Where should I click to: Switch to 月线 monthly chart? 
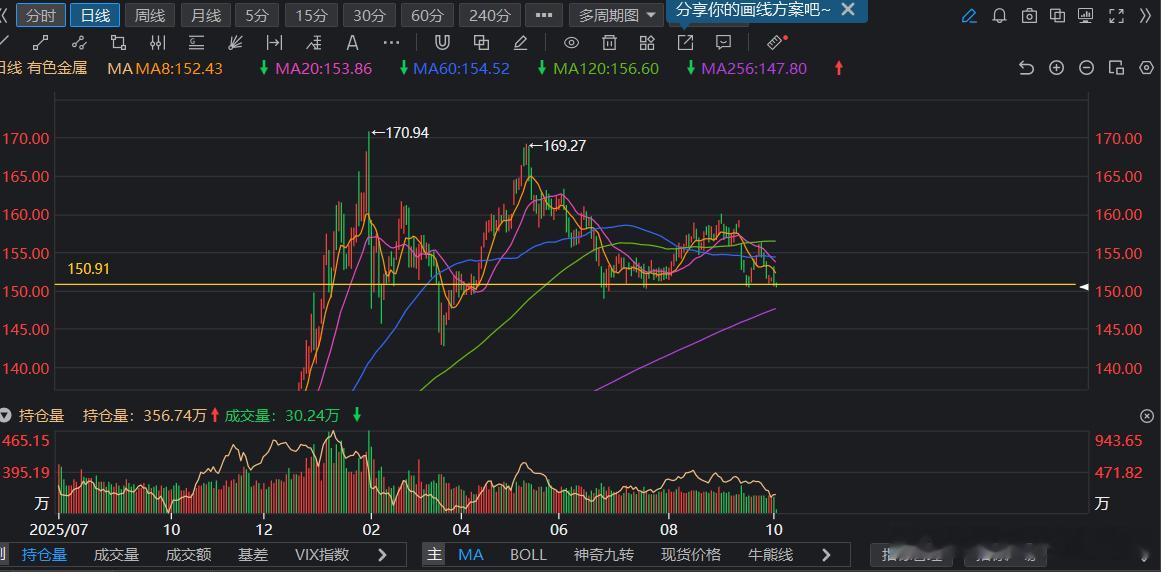point(205,15)
